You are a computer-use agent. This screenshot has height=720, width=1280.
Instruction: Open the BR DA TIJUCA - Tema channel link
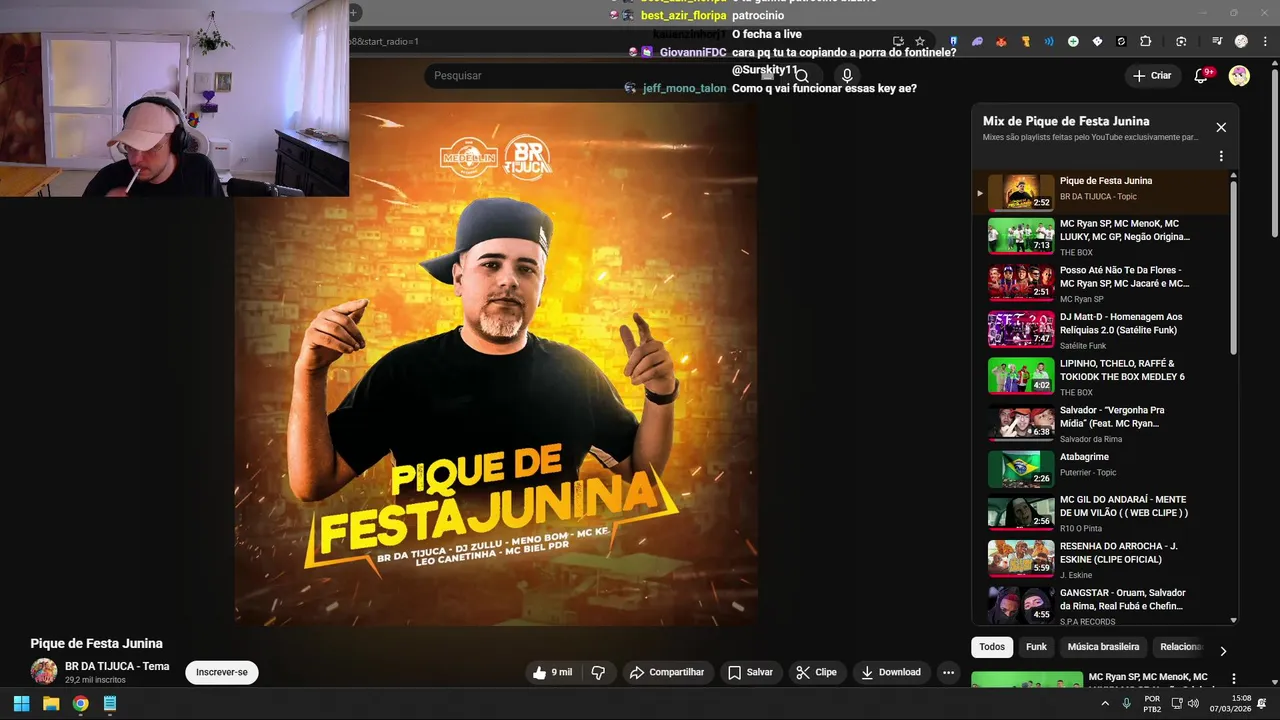(117, 666)
